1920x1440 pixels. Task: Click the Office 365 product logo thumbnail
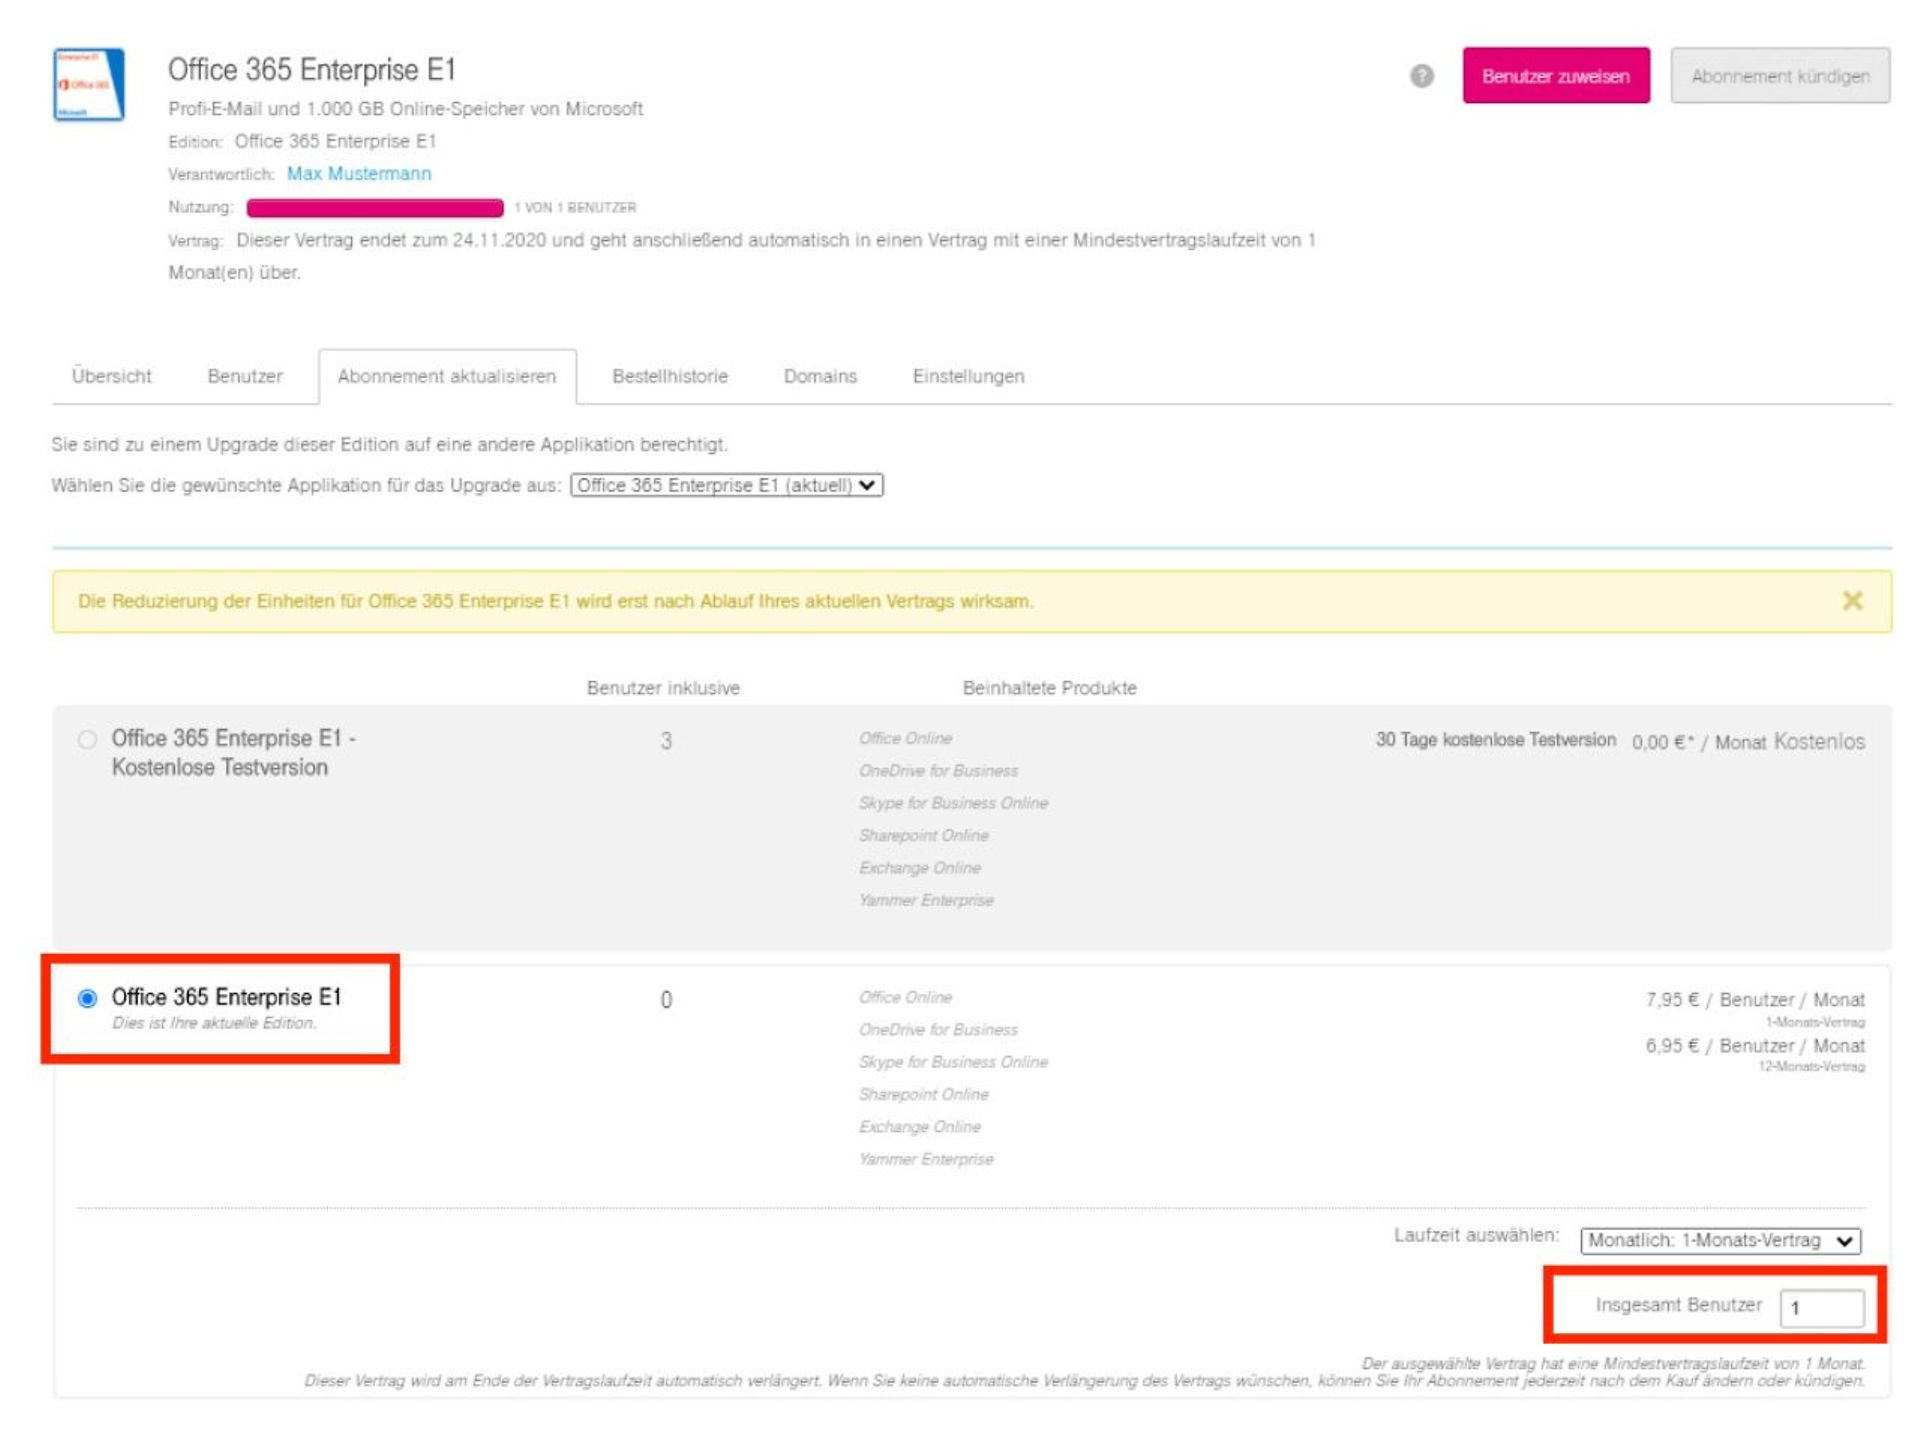pos(89,84)
